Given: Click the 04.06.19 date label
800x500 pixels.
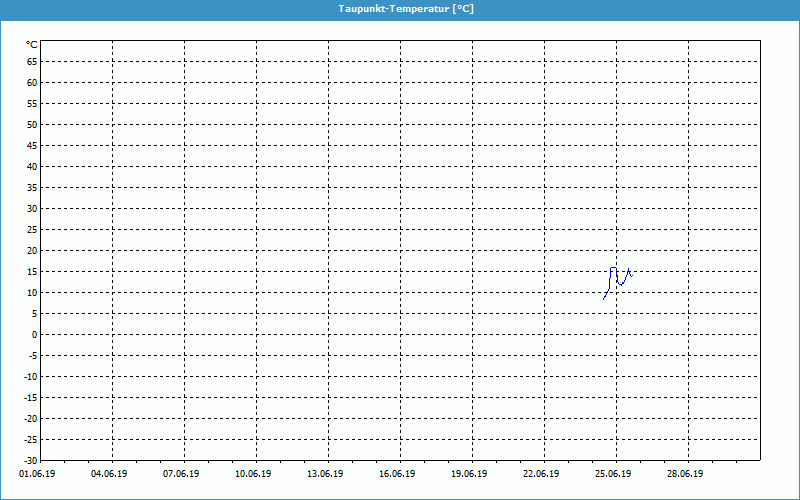Looking at the screenshot, I should point(111,474).
